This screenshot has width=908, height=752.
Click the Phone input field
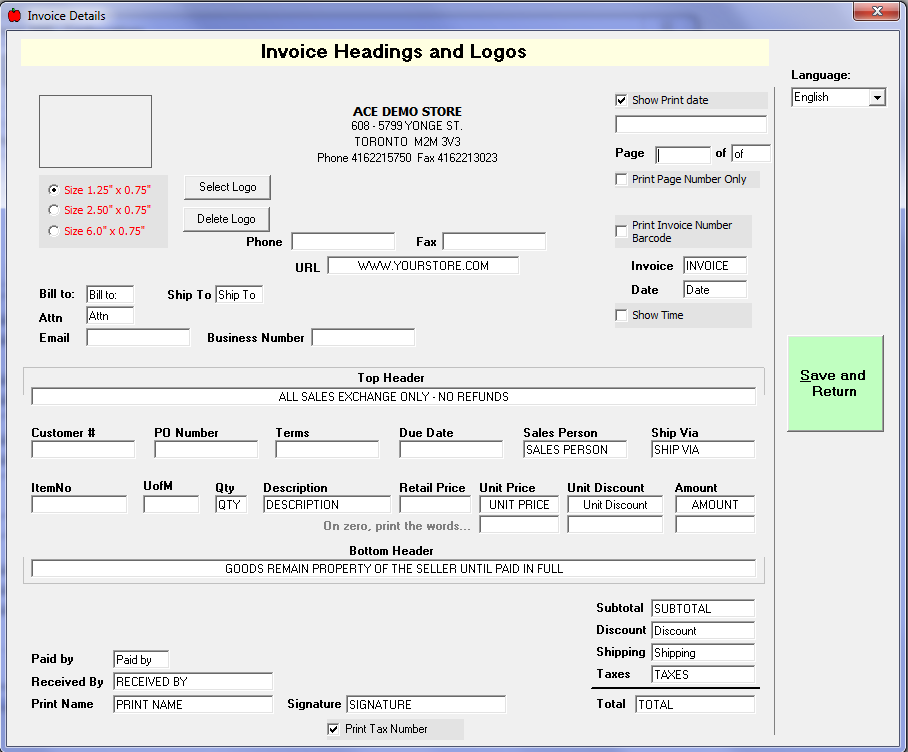(343, 241)
